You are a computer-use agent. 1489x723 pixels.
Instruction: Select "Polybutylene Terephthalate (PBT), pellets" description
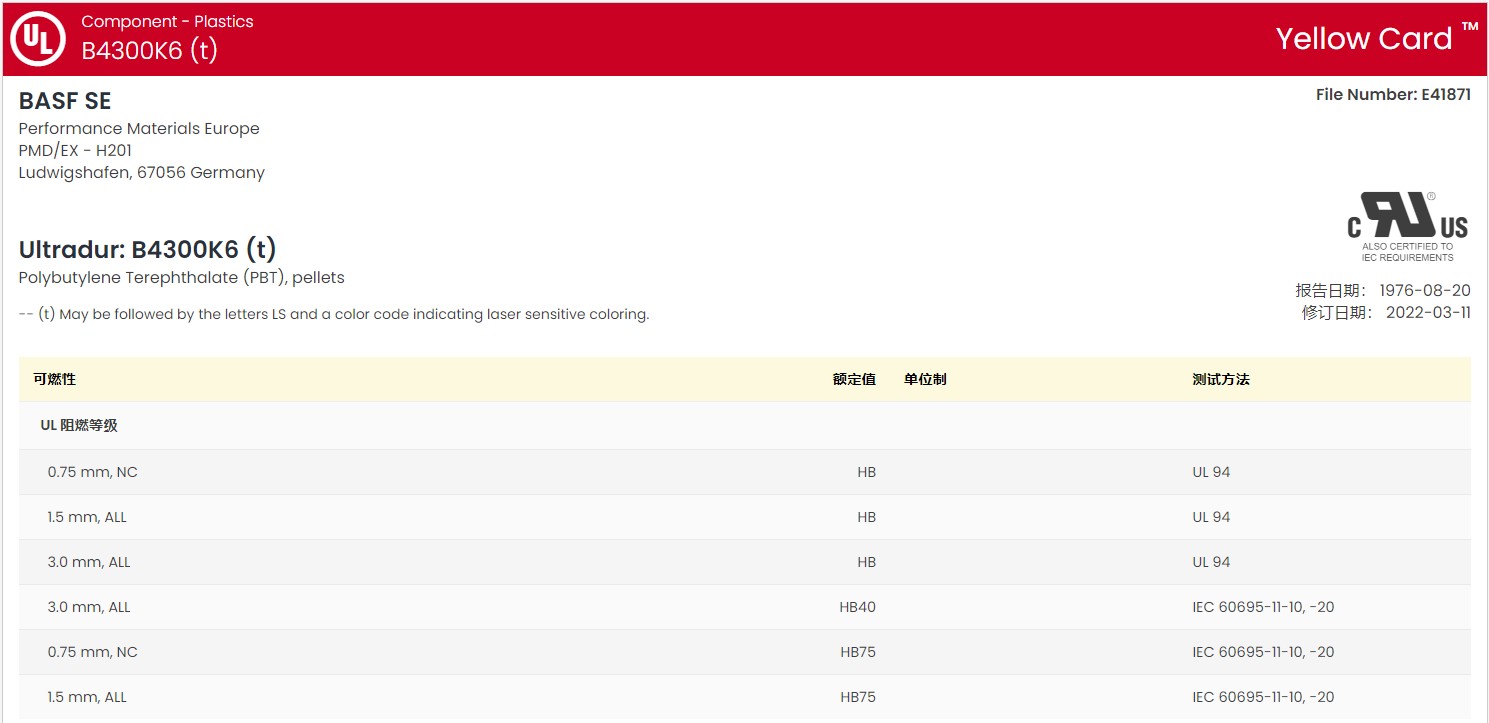point(182,277)
